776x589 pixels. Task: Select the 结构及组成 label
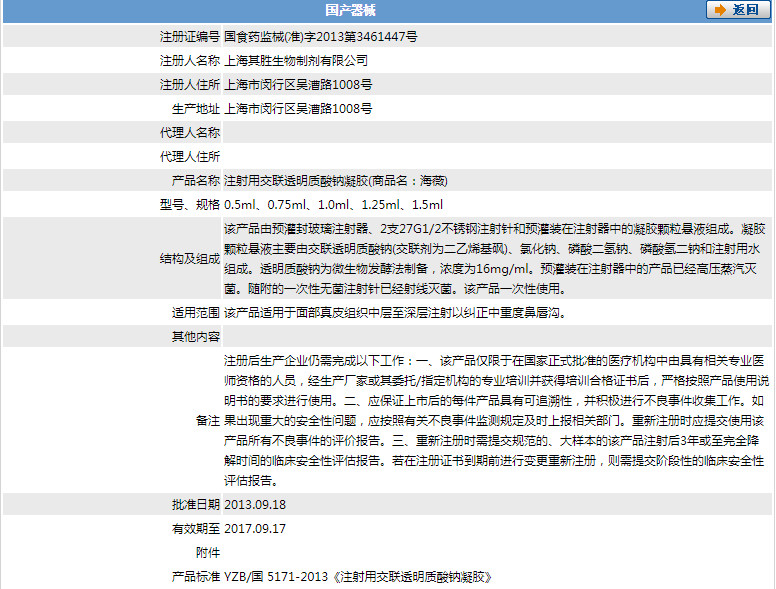(190, 258)
